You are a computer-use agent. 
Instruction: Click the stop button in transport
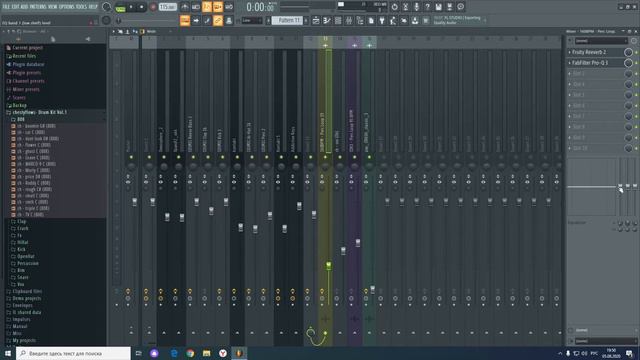142,7
